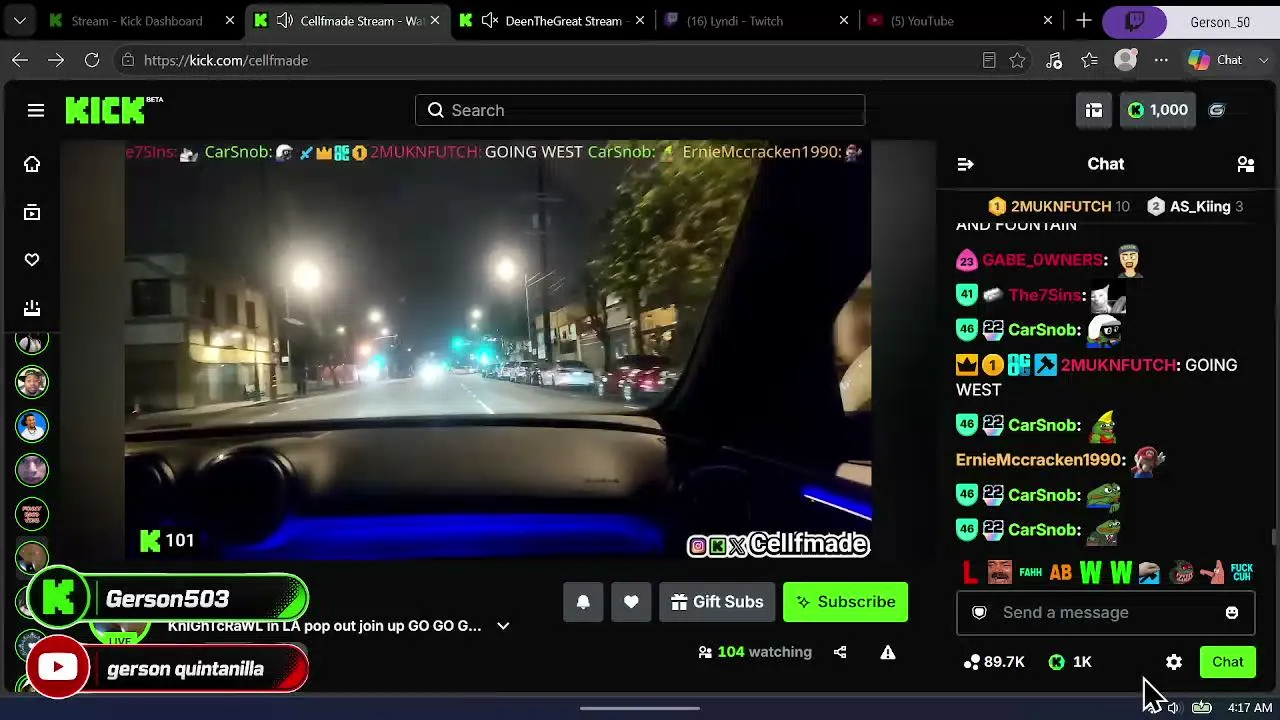Follow the channel with the heart button

pos(631,602)
